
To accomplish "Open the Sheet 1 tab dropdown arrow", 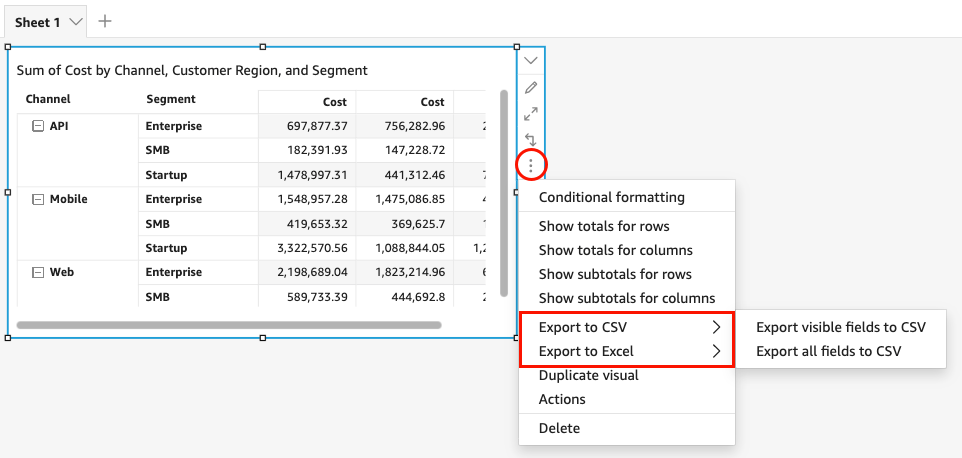I will [75, 21].
